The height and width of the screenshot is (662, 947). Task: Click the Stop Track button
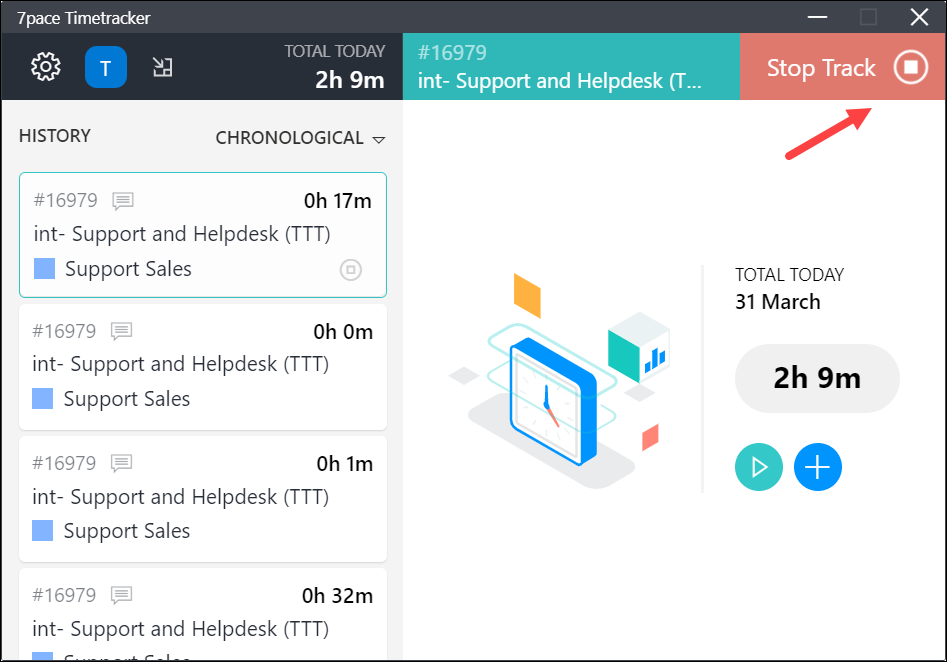pyautogui.click(x=843, y=67)
